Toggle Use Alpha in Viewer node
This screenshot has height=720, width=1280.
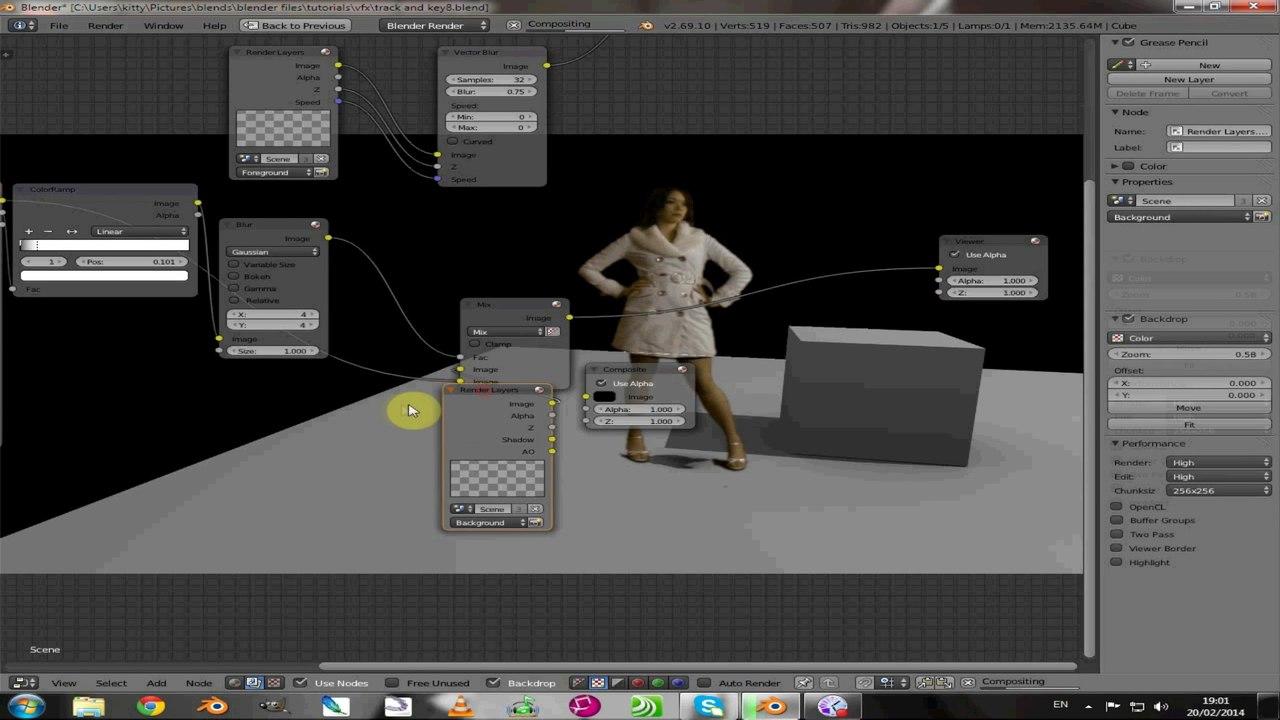954,255
